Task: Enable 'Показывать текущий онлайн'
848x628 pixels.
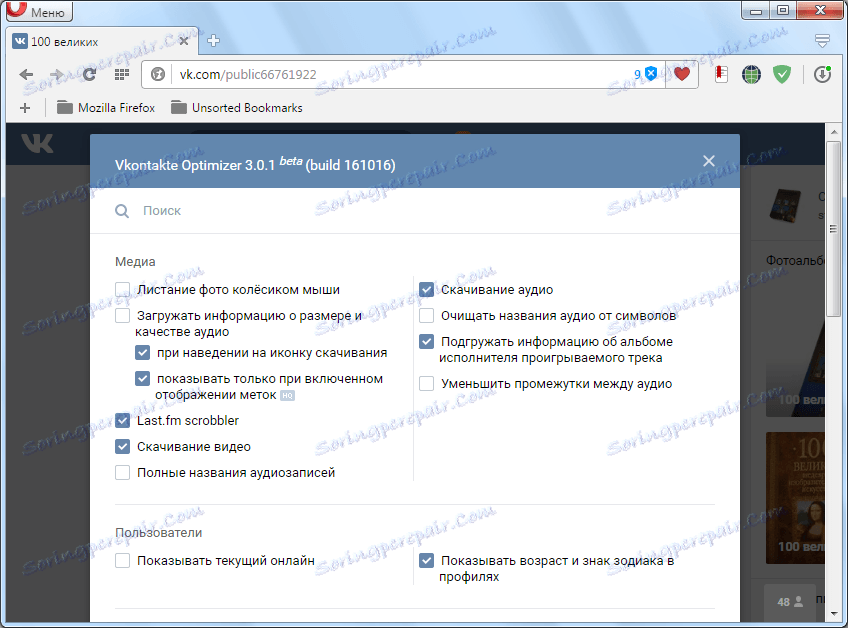Action: pos(123,560)
